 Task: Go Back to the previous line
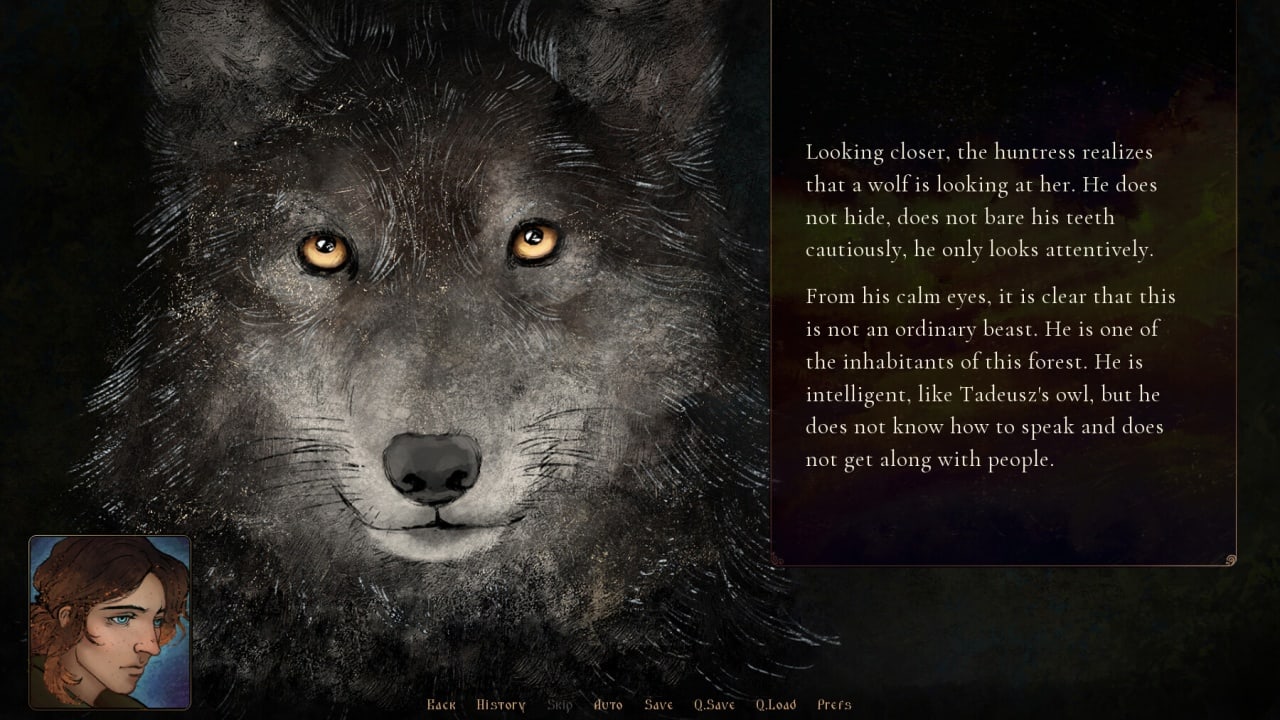coord(441,705)
